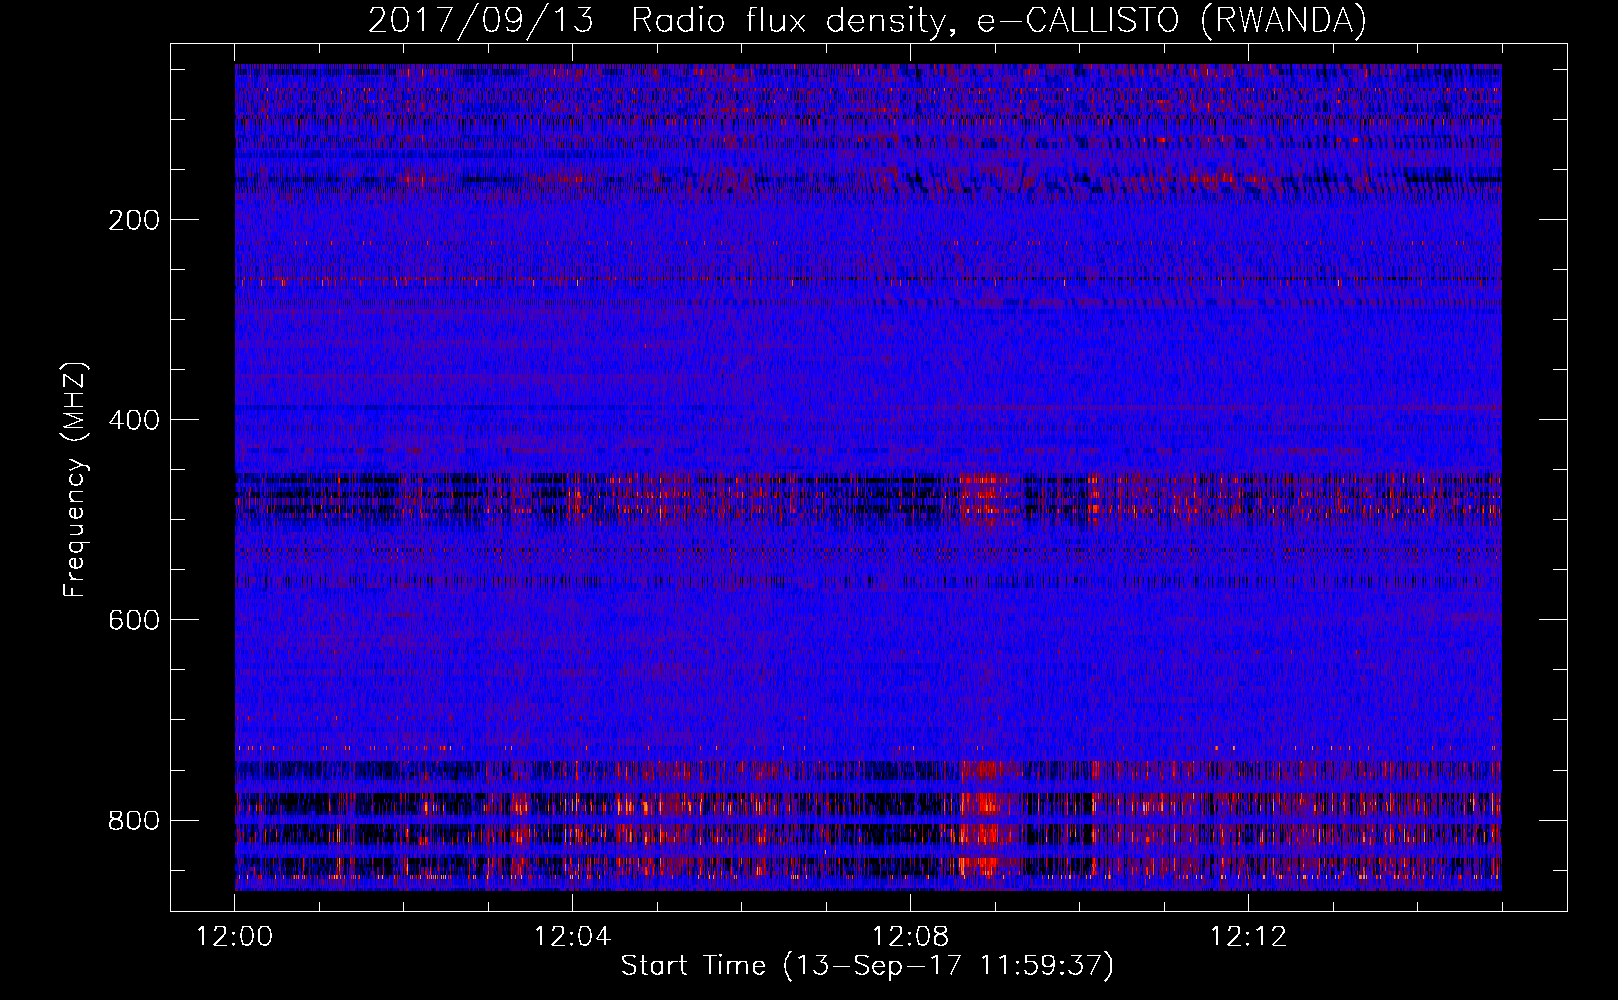
Task: Click the 12:04 time axis label
Action: coord(572,937)
